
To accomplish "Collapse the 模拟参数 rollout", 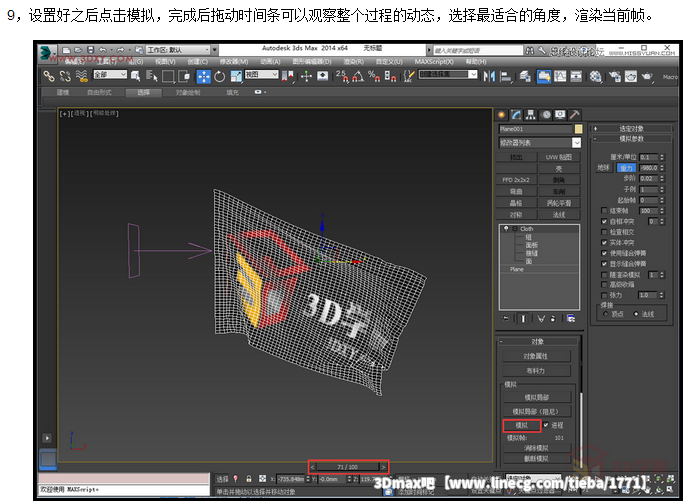I will point(631,138).
